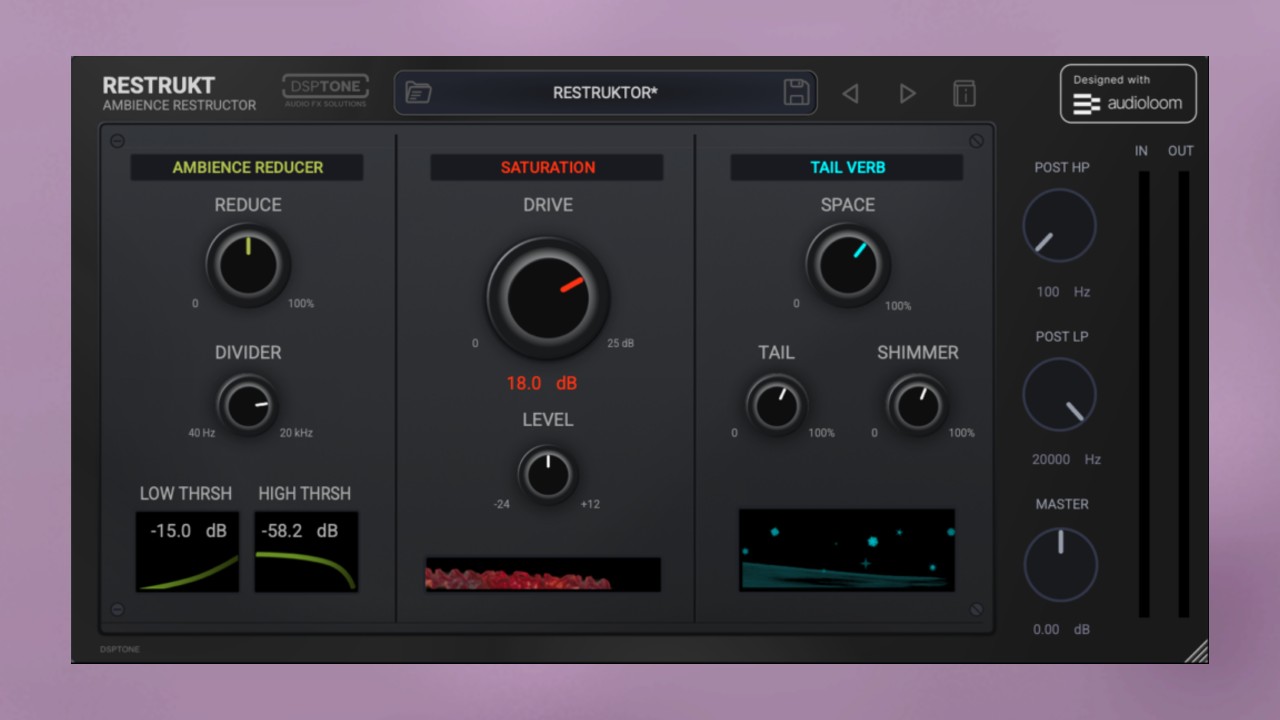Click the window resize grip corner
This screenshot has height=720, width=1280.
pos(1196,651)
